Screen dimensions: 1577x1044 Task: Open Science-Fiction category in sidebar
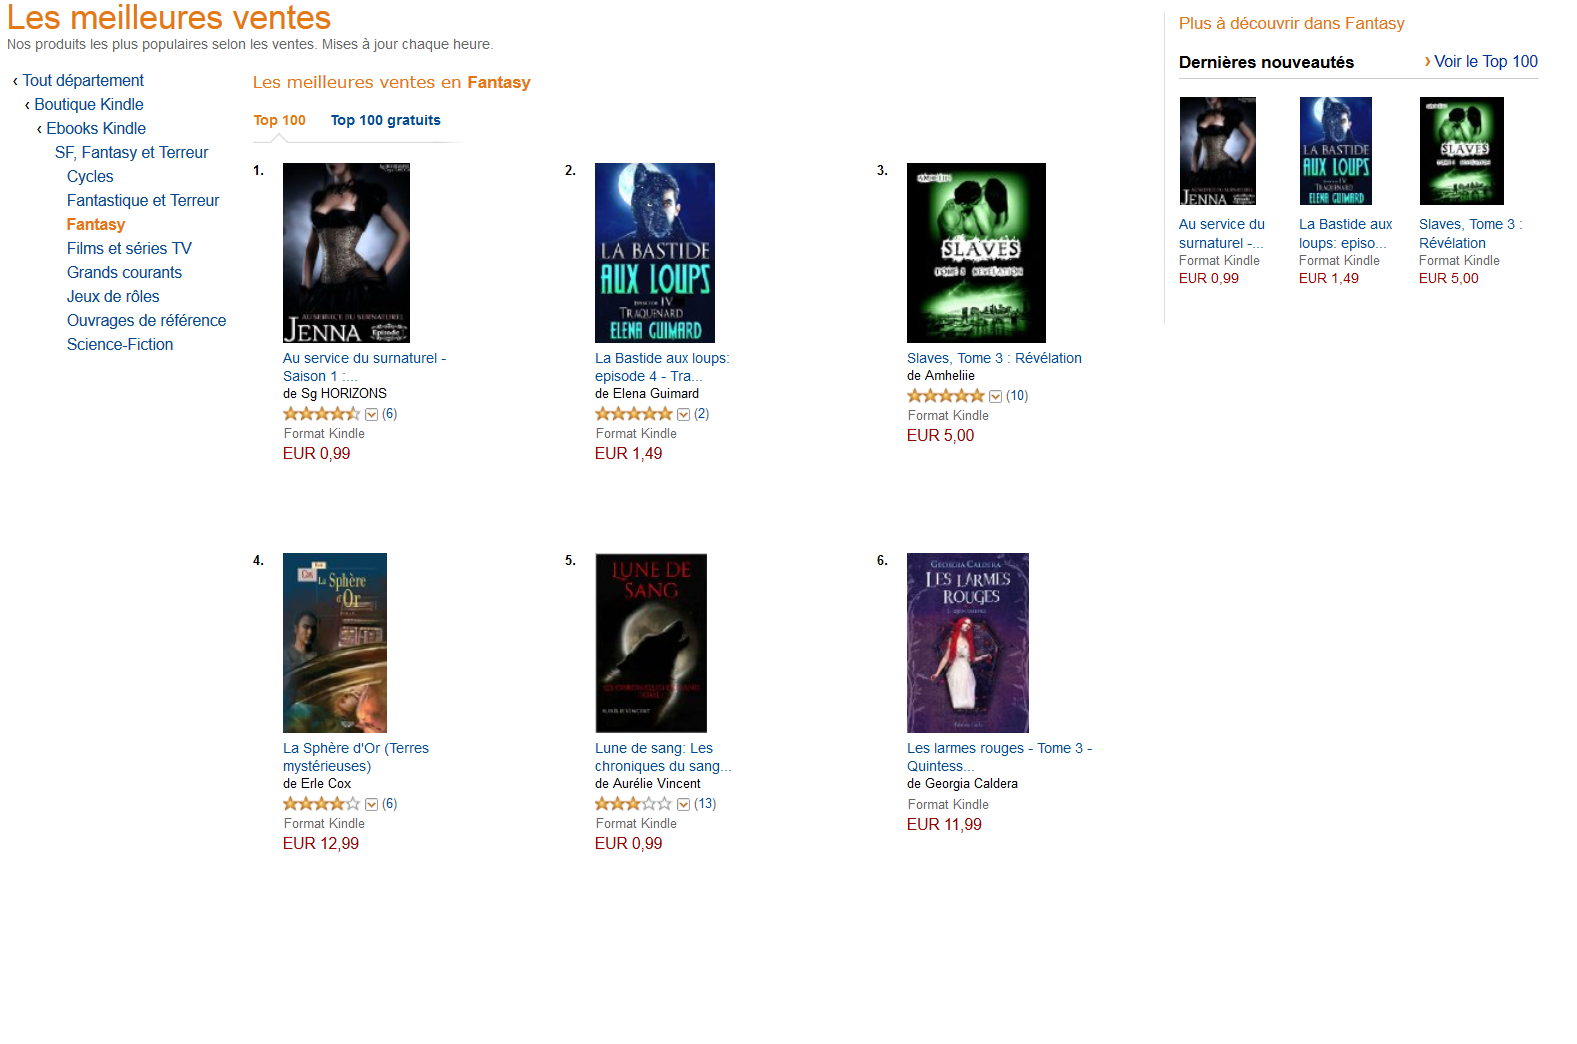[x=120, y=344]
